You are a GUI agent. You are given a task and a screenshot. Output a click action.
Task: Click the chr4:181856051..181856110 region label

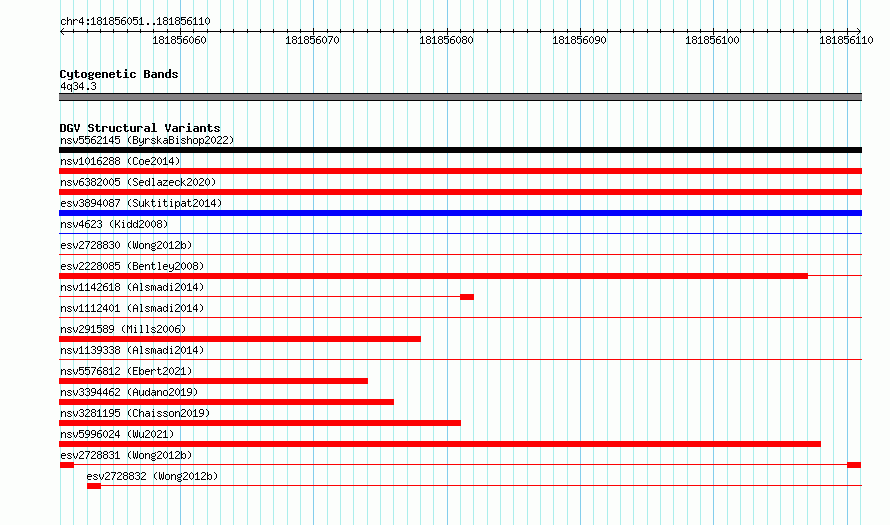tap(135, 21)
